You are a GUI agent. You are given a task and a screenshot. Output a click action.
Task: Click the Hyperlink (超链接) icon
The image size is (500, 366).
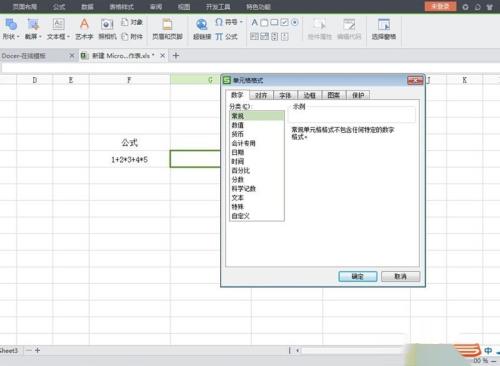(201, 24)
